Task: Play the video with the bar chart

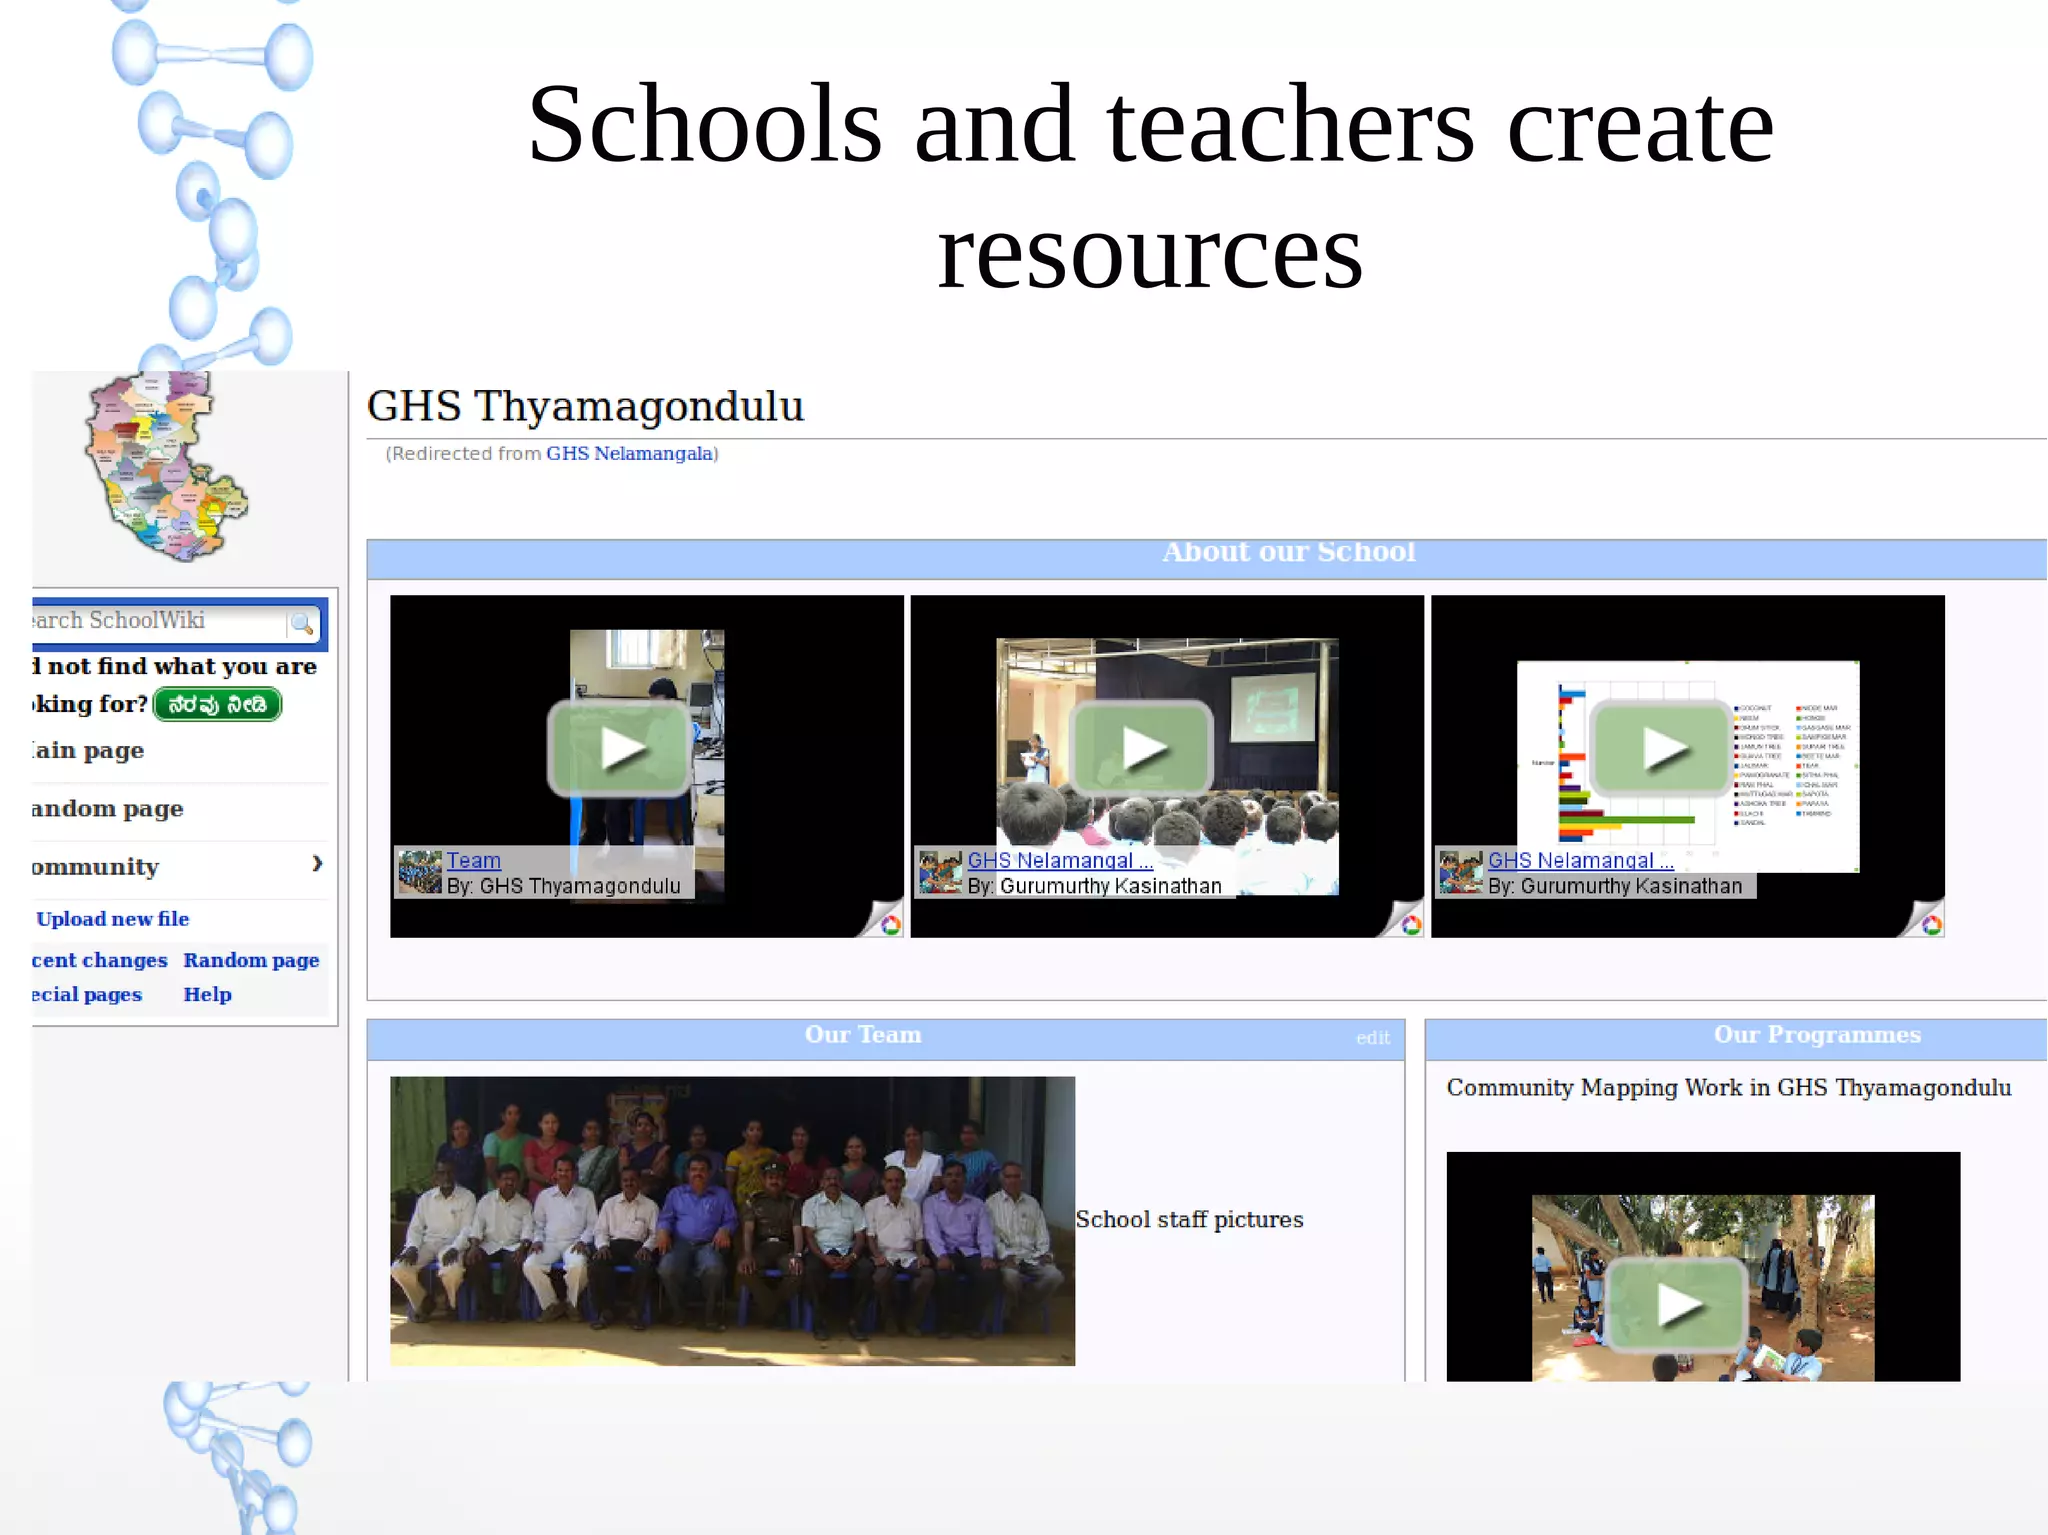Action: click(x=1662, y=748)
